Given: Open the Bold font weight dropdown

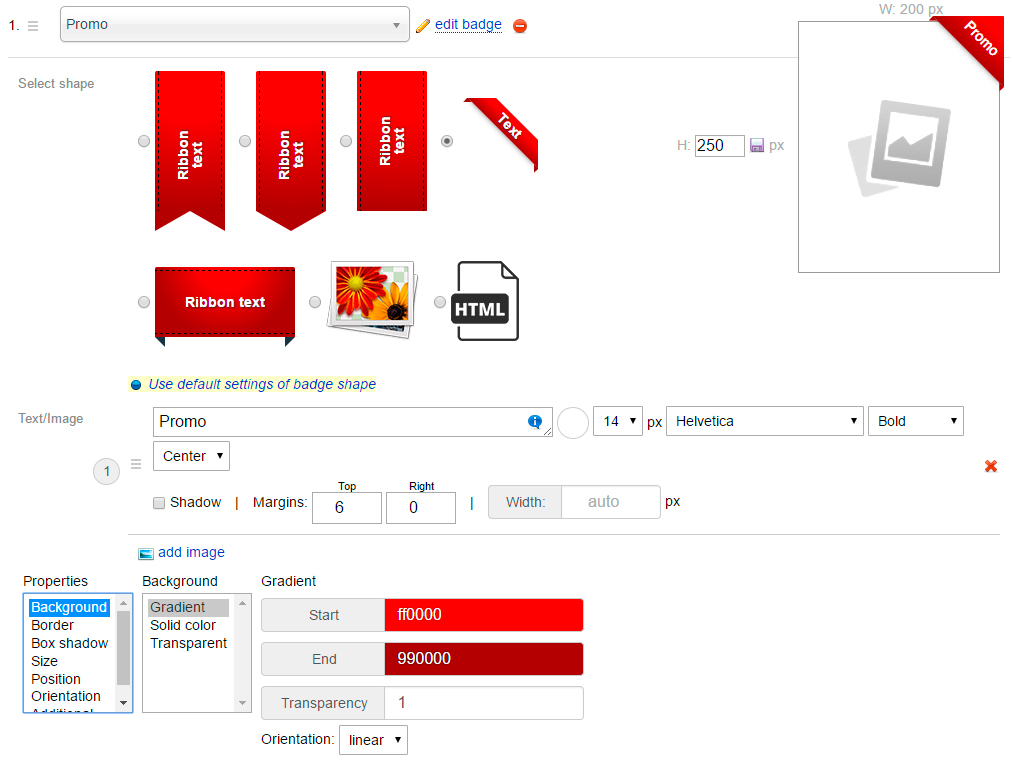Looking at the screenshot, I should coord(916,421).
